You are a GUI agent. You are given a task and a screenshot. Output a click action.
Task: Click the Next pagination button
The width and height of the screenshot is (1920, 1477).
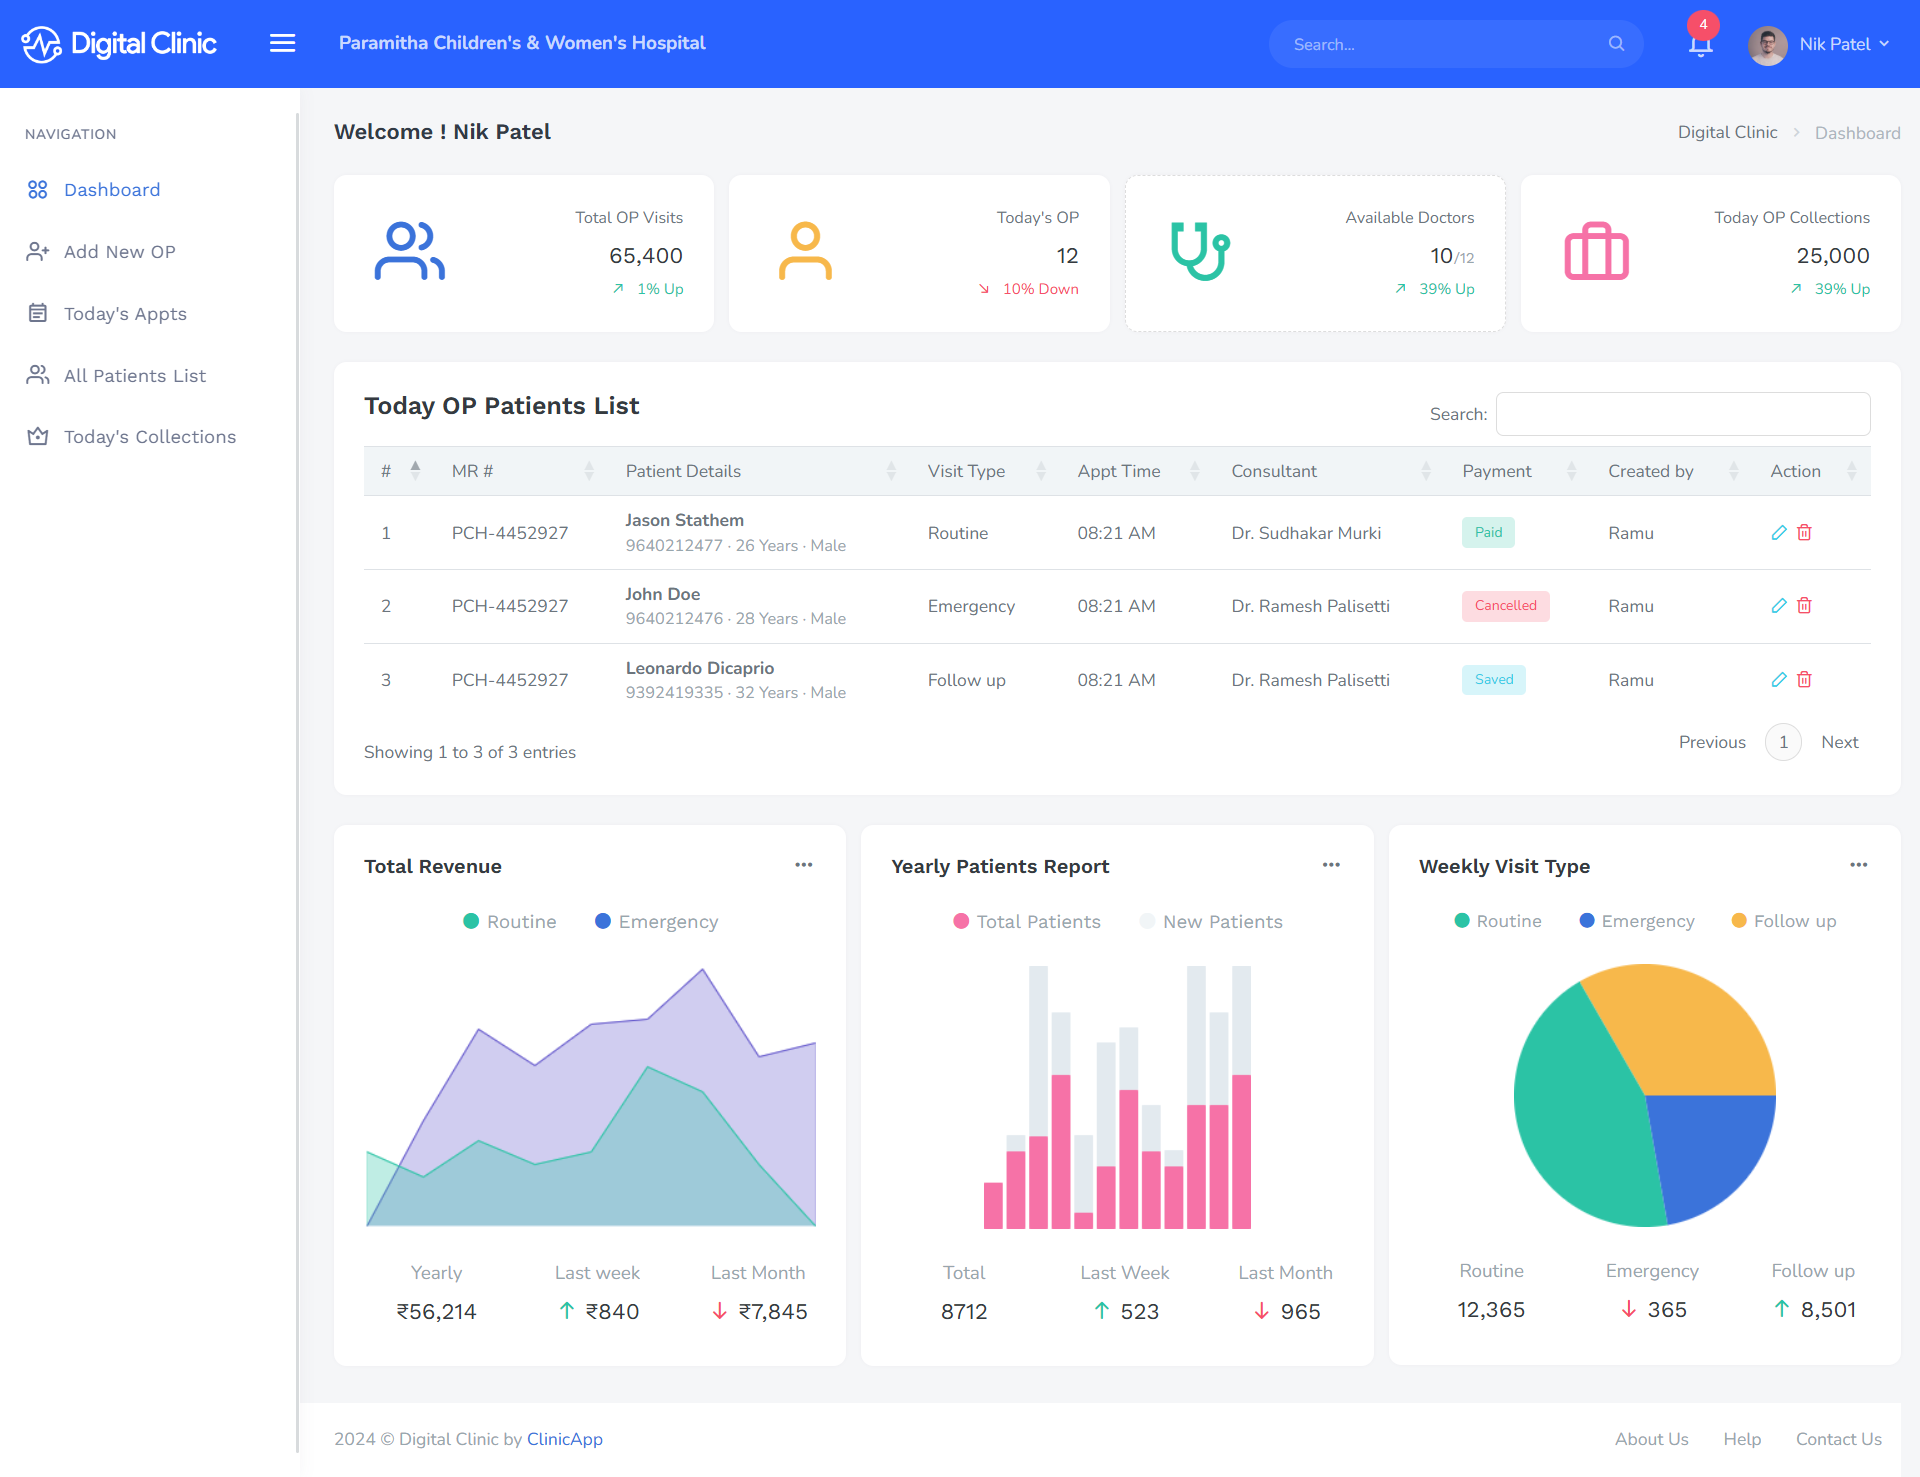pos(1839,742)
